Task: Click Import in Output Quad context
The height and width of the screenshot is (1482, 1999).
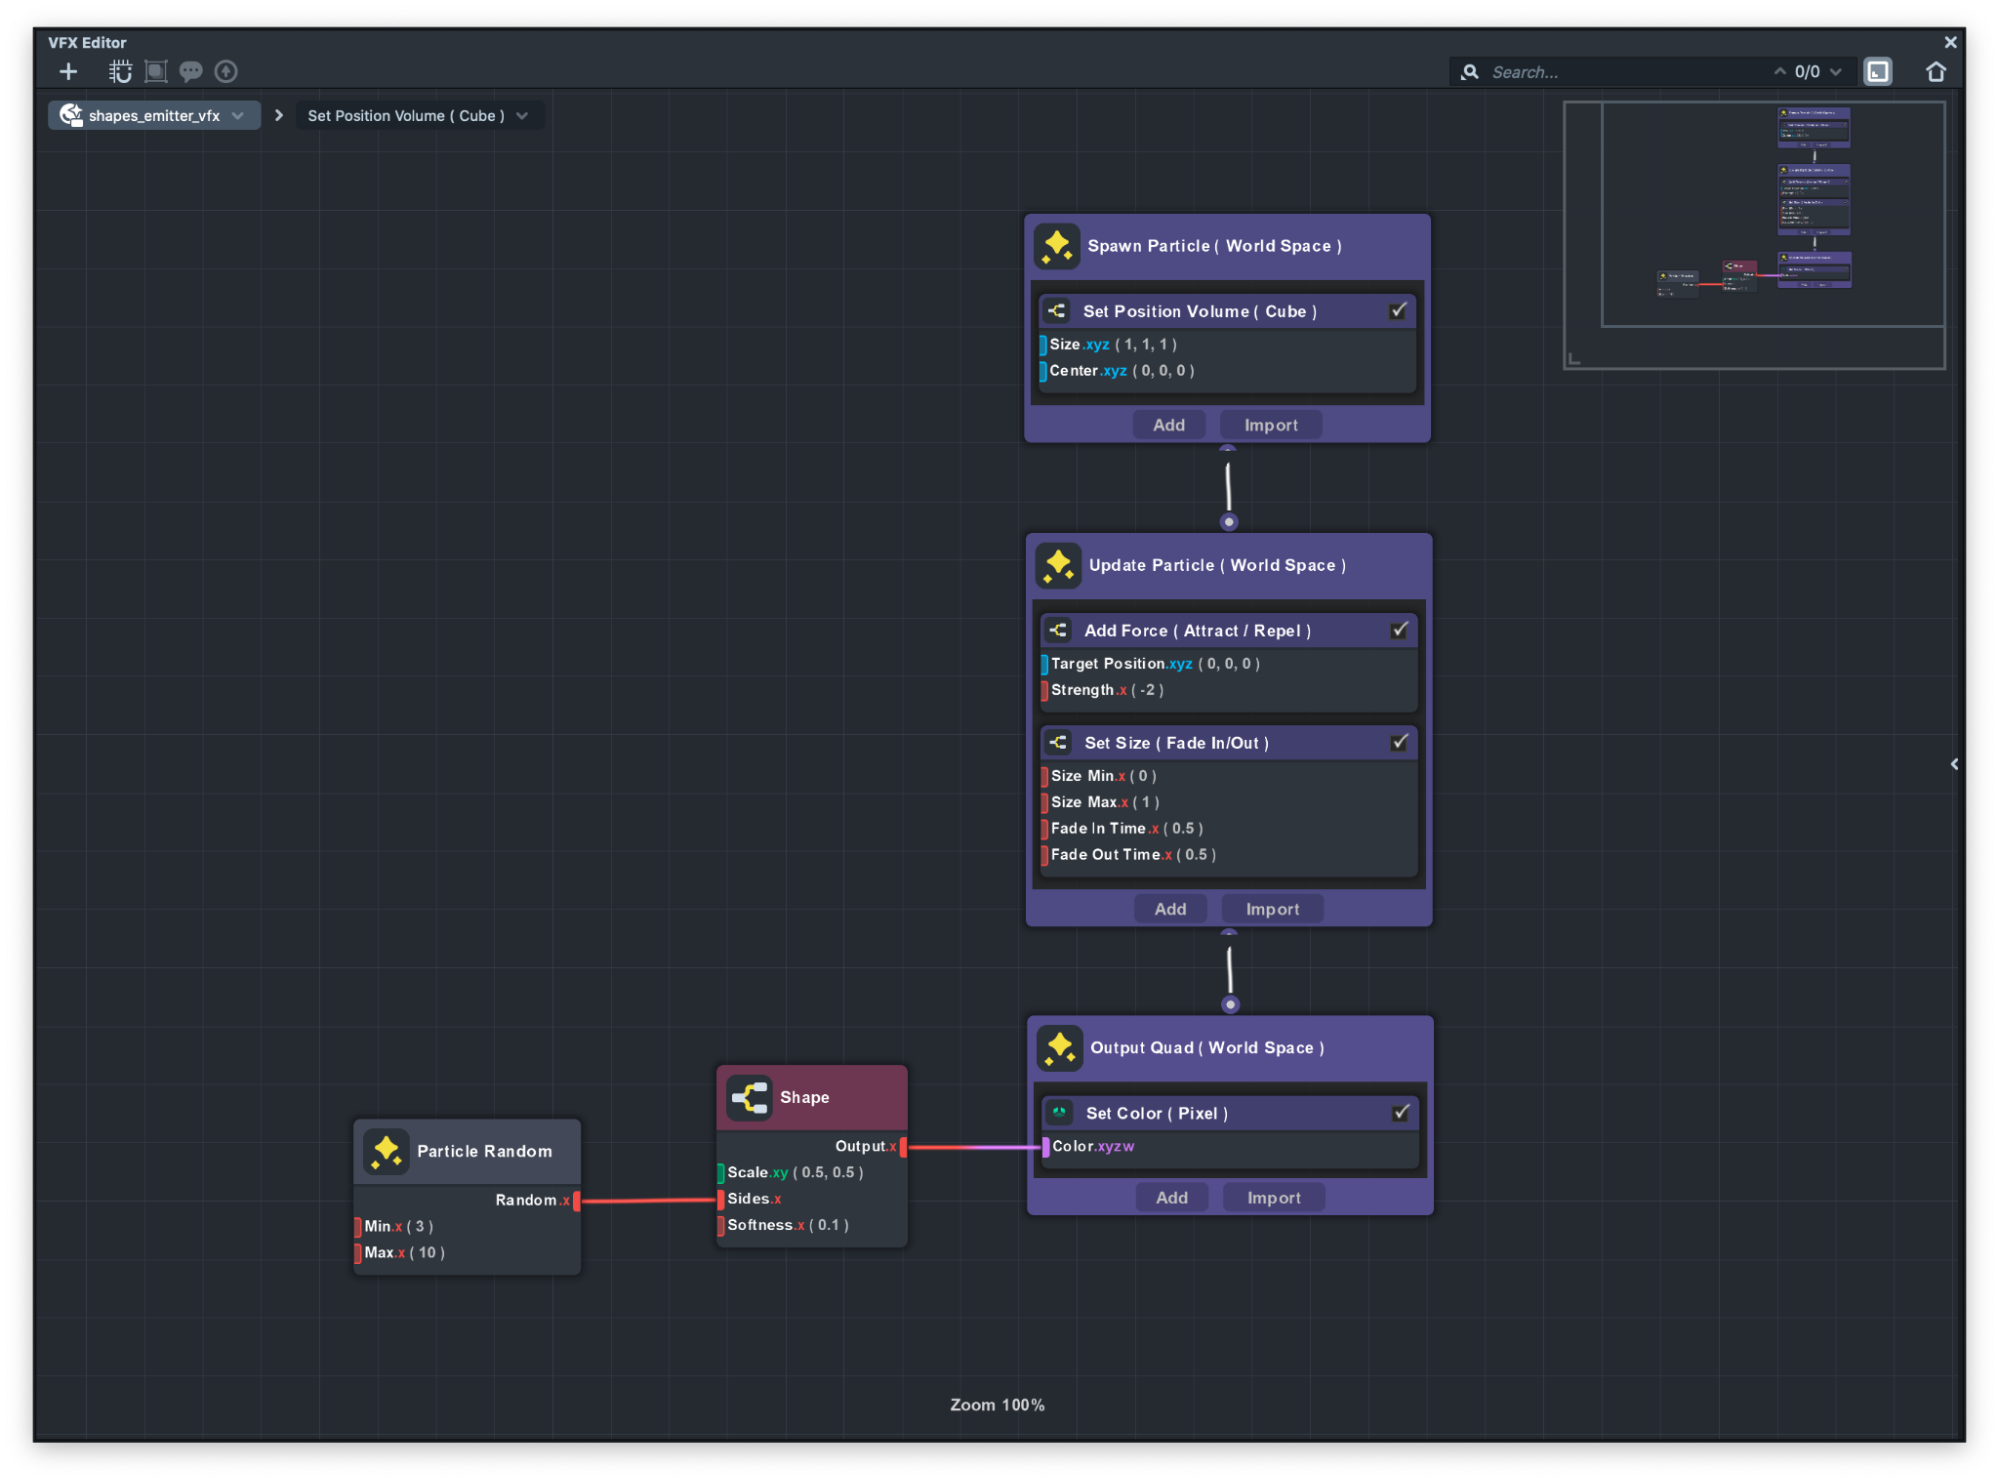Action: click(1273, 1197)
